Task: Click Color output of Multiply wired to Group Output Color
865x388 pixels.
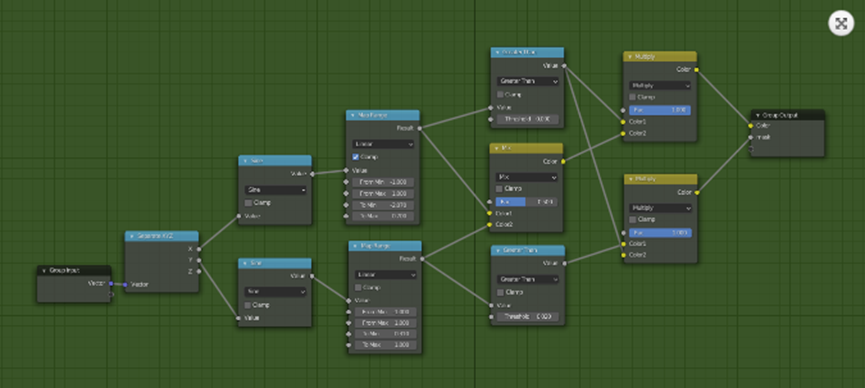Action: point(696,70)
